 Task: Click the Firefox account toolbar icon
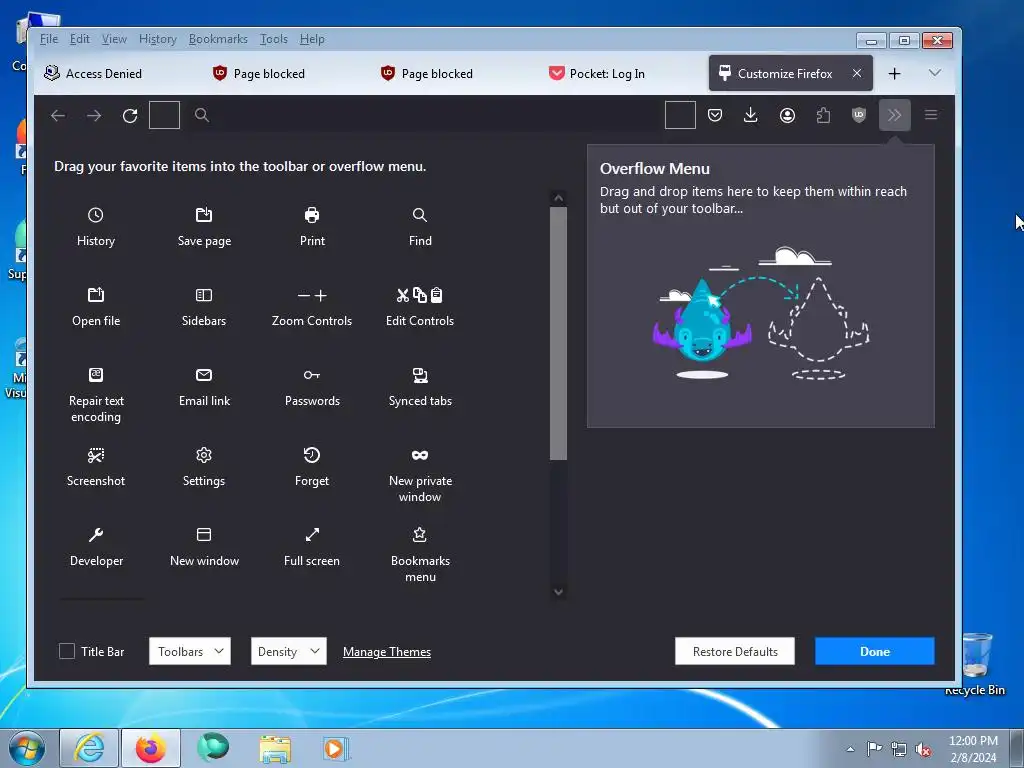(788, 116)
